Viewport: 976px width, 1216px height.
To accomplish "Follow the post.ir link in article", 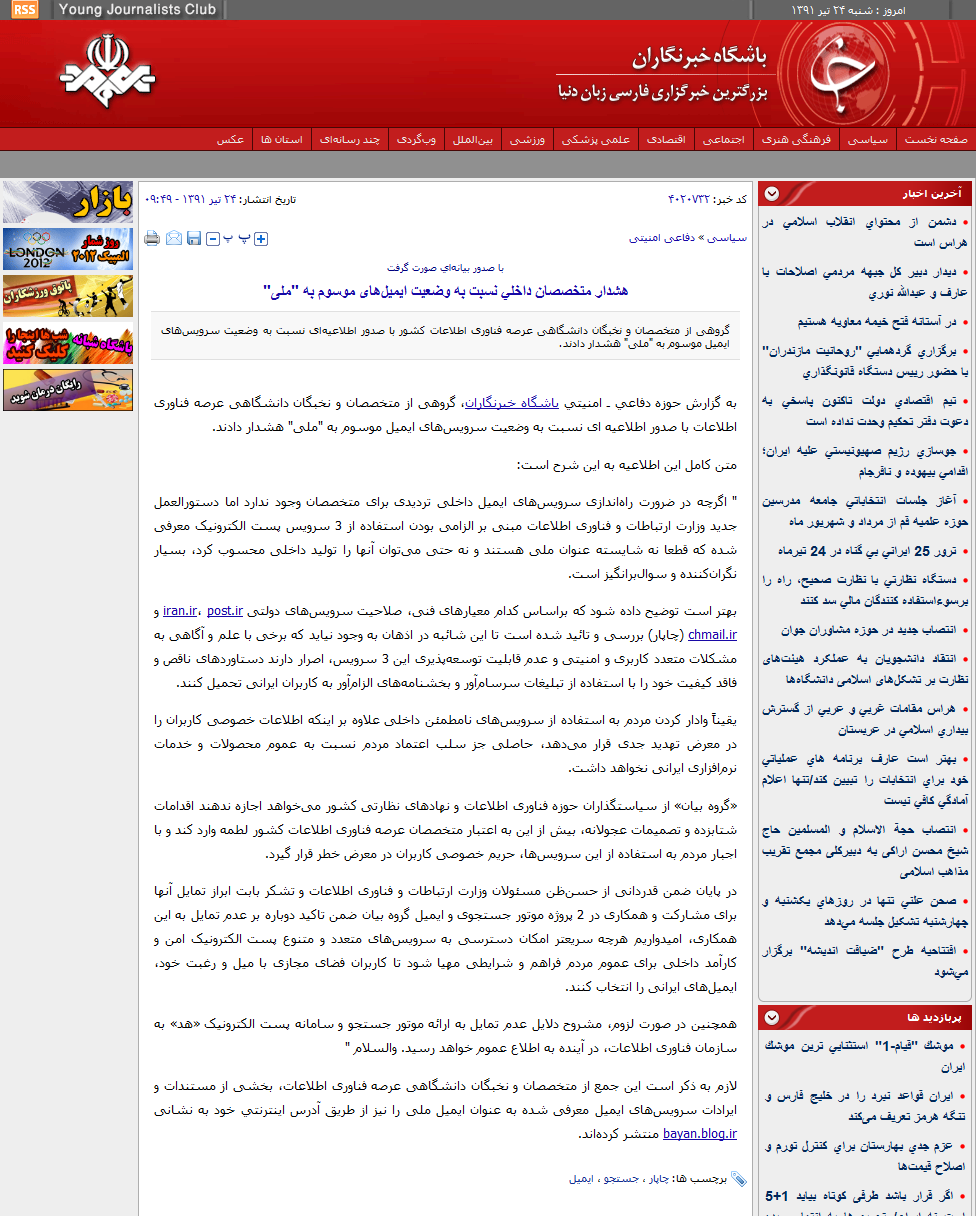I will (x=225, y=610).
